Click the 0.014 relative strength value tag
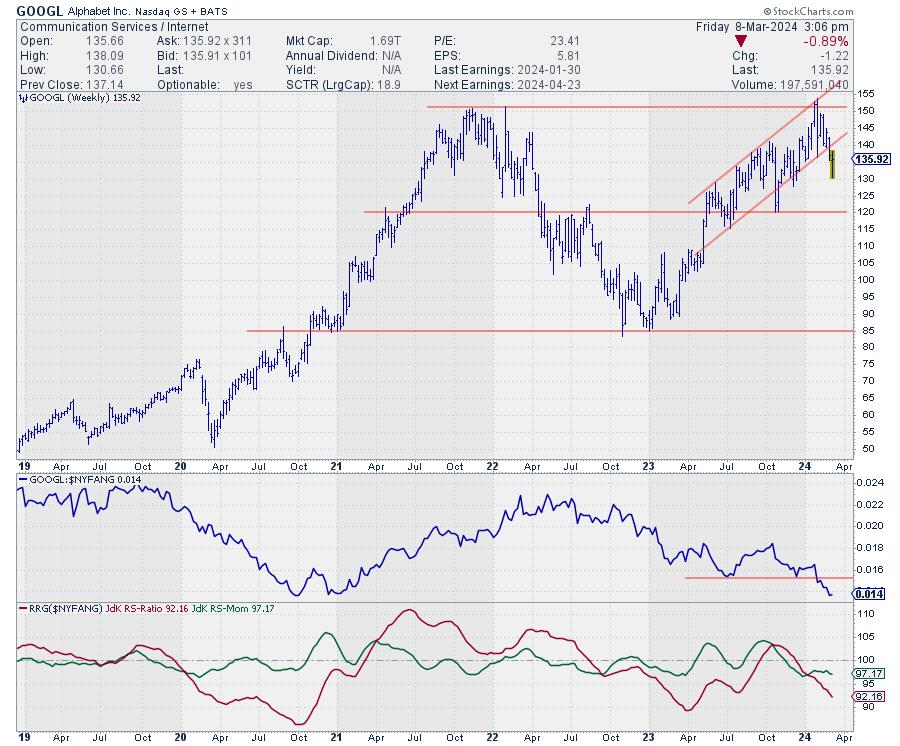 866,593
